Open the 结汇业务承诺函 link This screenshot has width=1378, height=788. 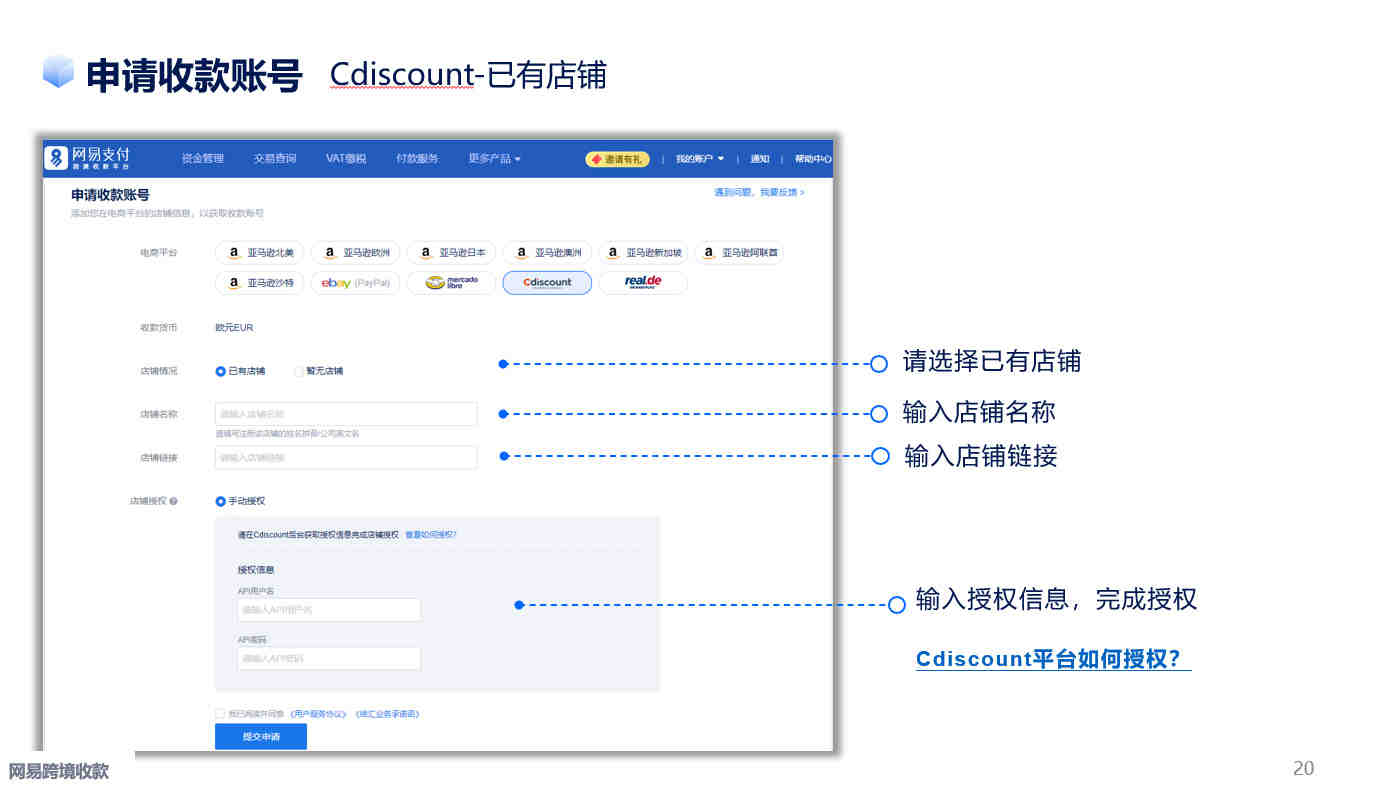[x=387, y=714]
